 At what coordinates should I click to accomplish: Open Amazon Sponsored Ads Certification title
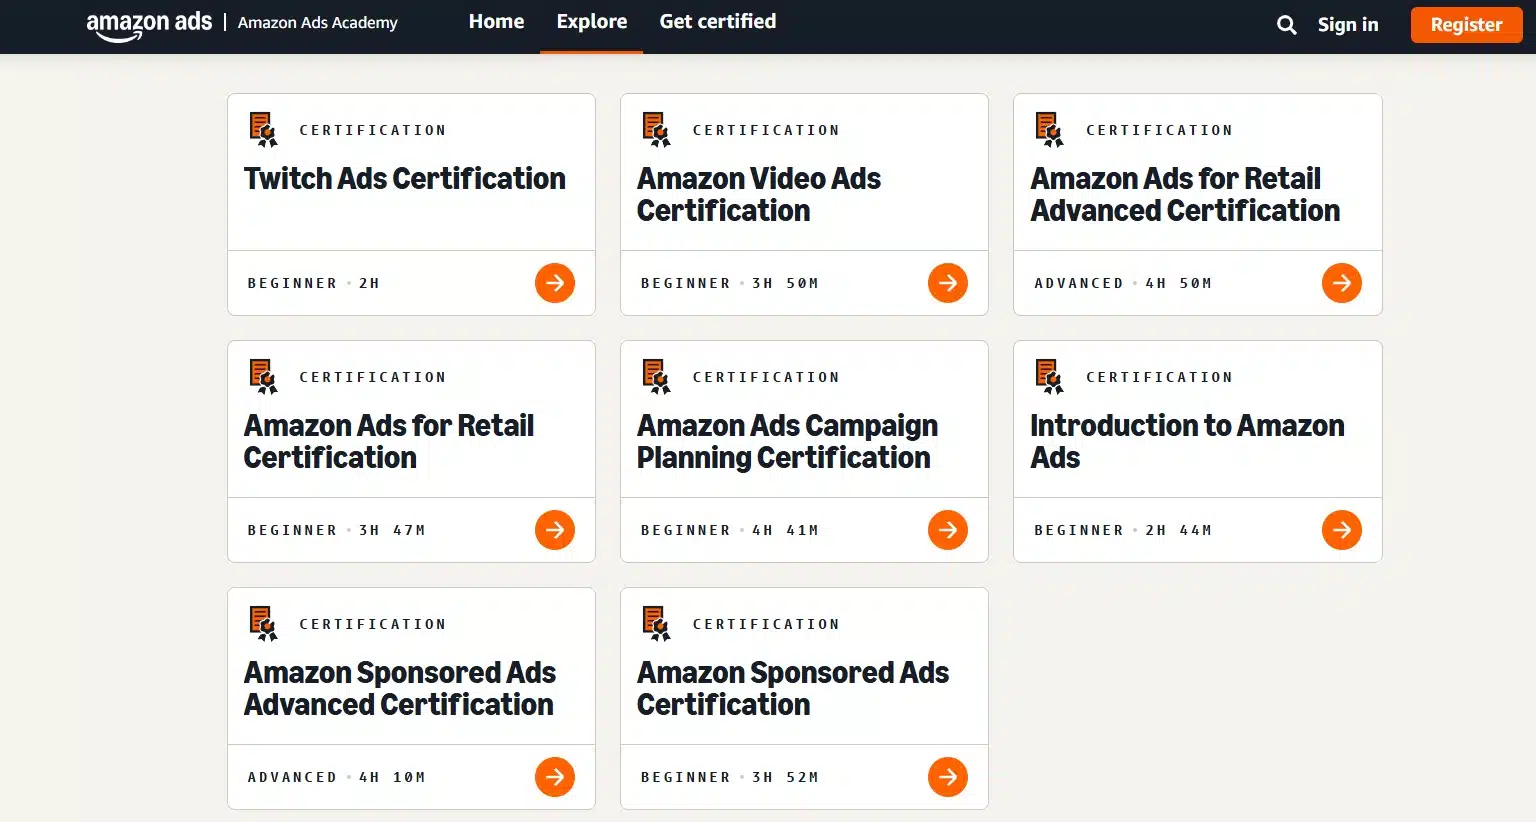coord(793,689)
